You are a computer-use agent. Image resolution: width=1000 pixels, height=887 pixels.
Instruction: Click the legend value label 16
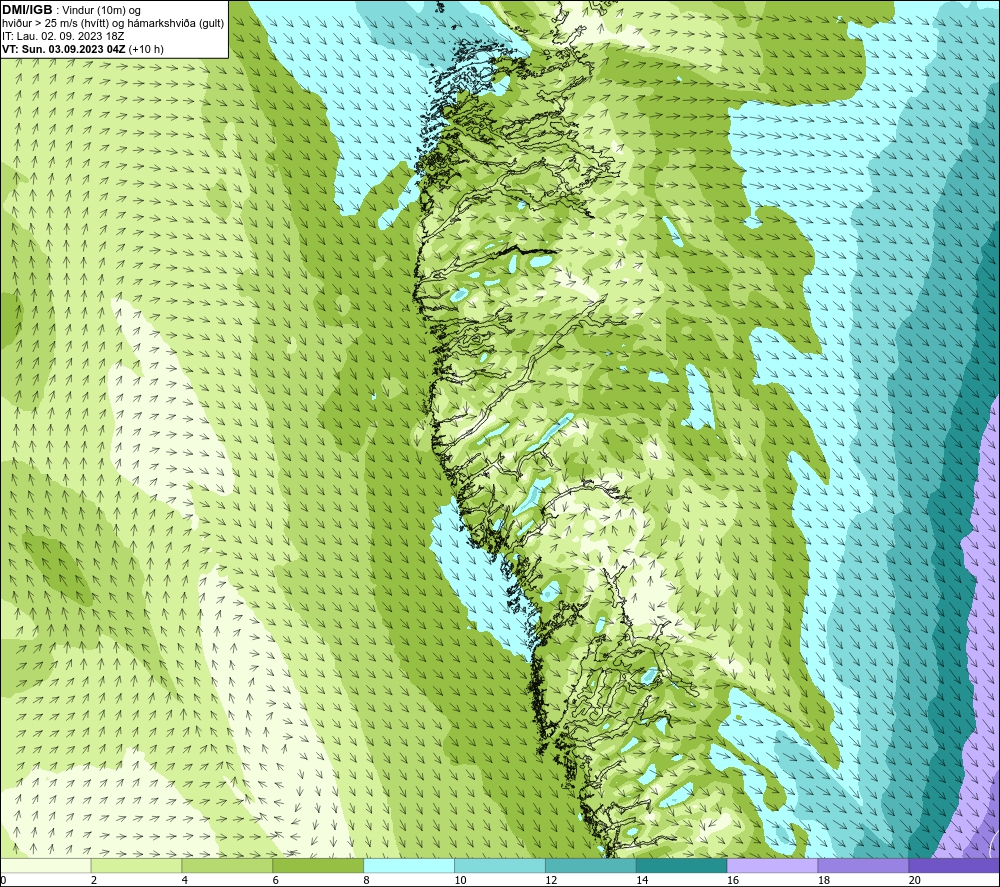tap(733, 881)
